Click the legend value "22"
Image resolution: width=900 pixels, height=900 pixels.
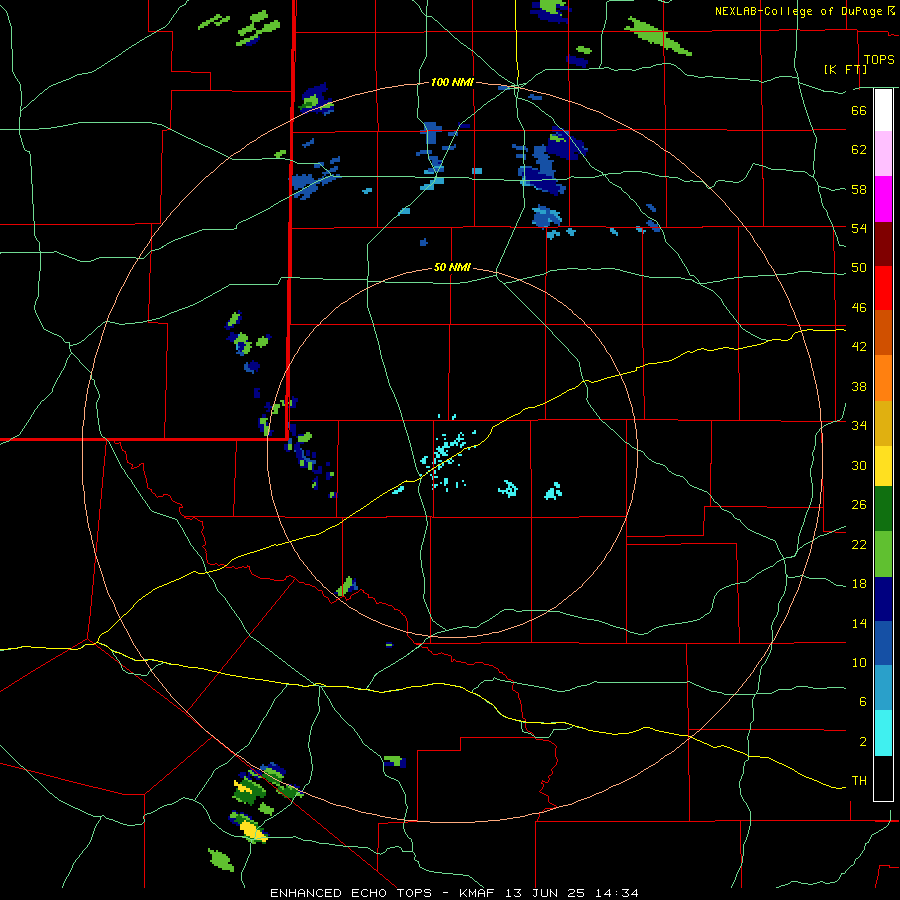pos(859,544)
